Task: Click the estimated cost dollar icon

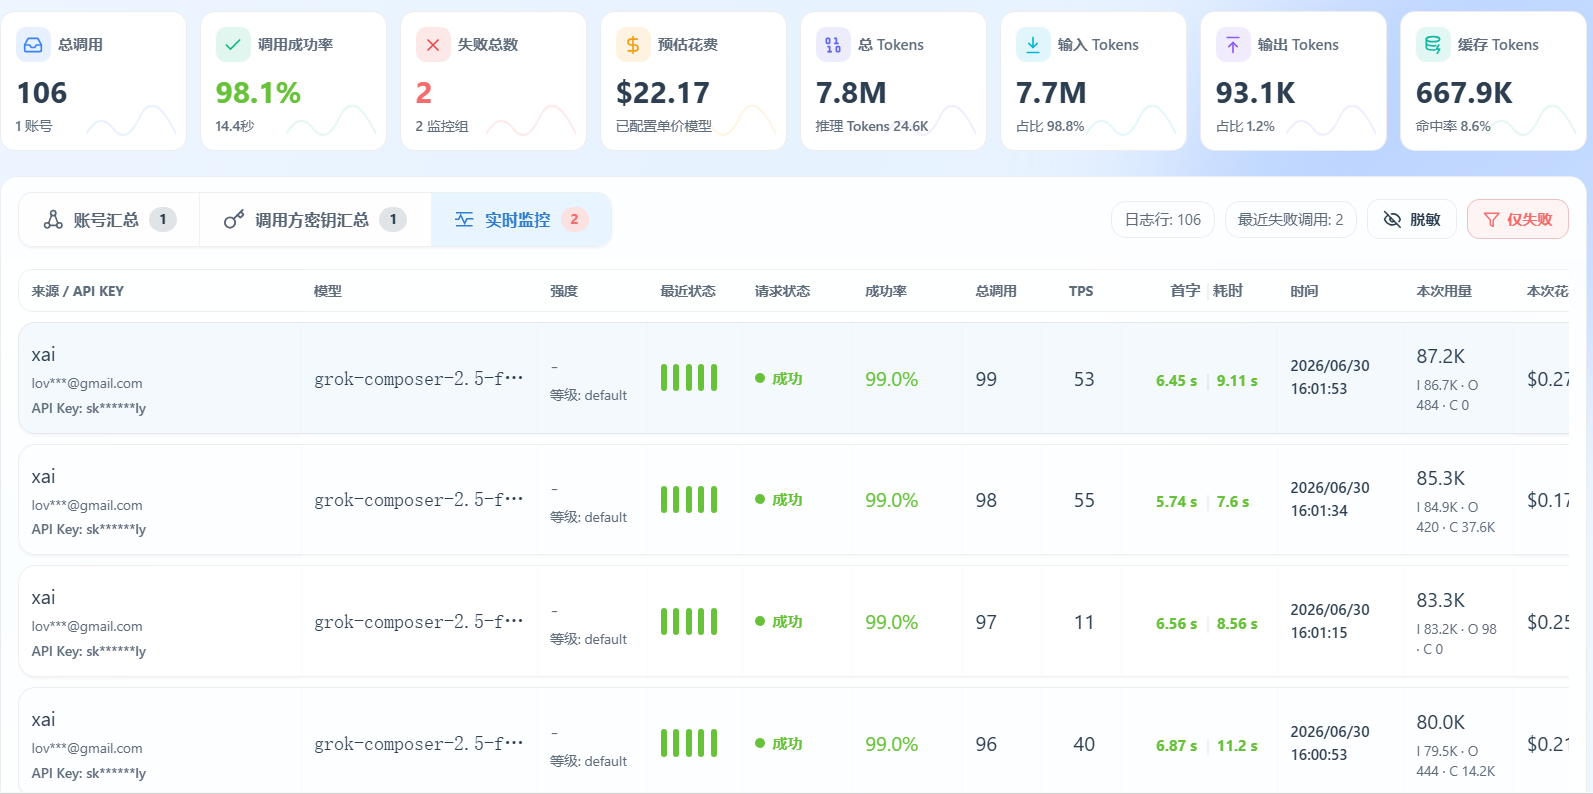Action: 633,45
